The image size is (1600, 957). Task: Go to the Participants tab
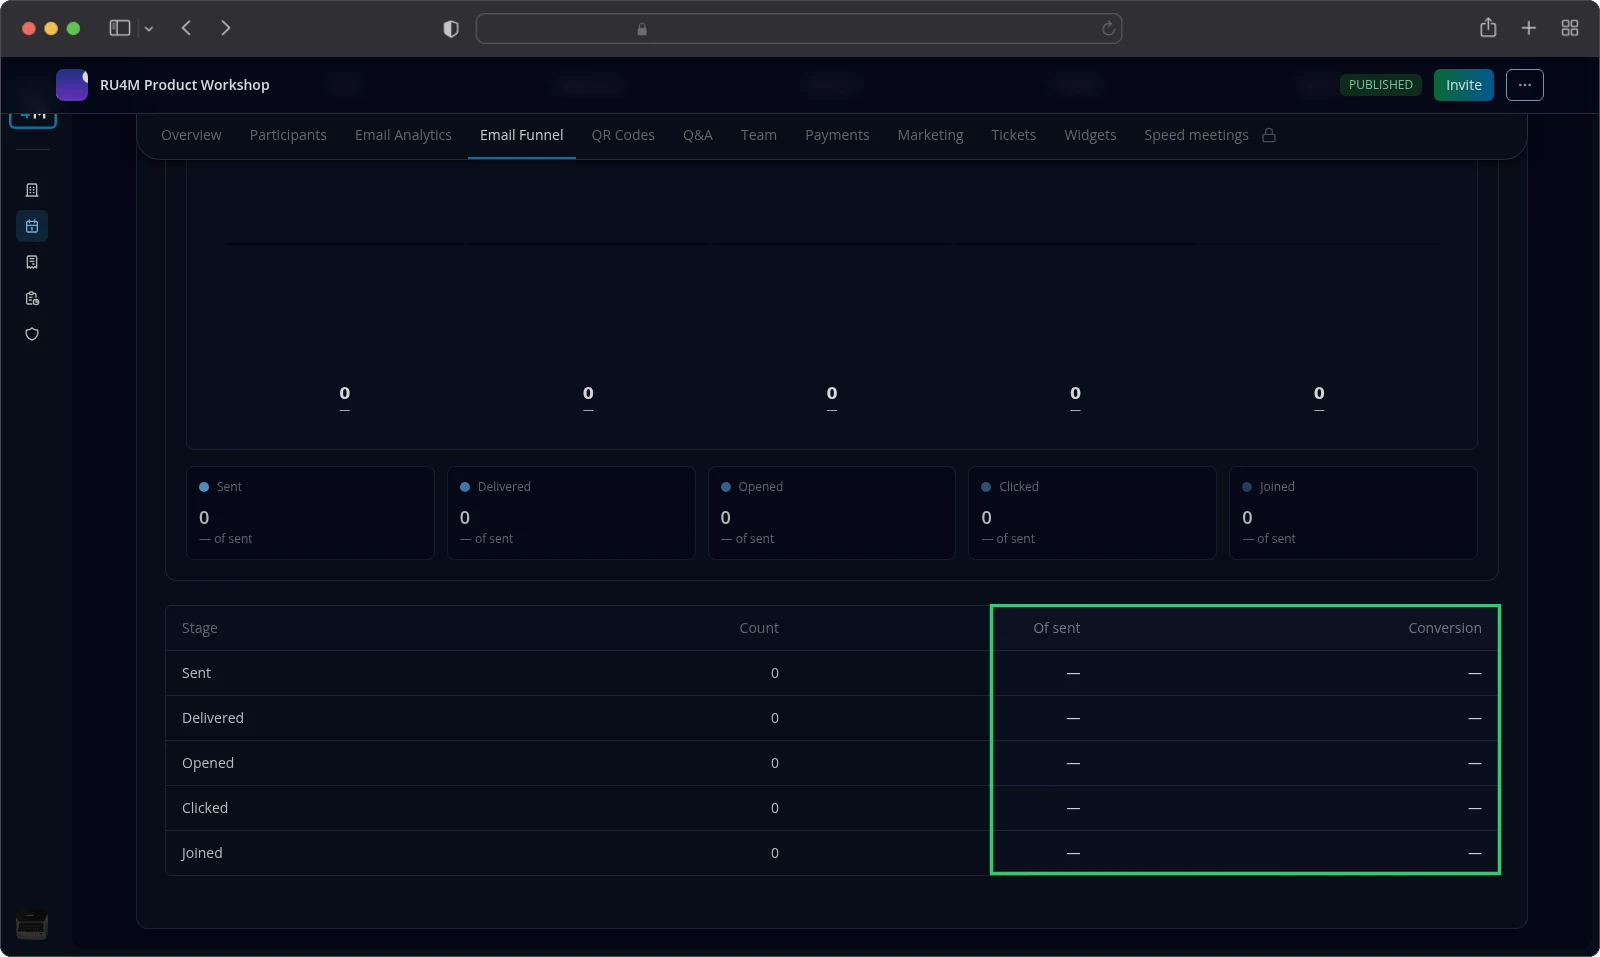click(x=288, y=135)
